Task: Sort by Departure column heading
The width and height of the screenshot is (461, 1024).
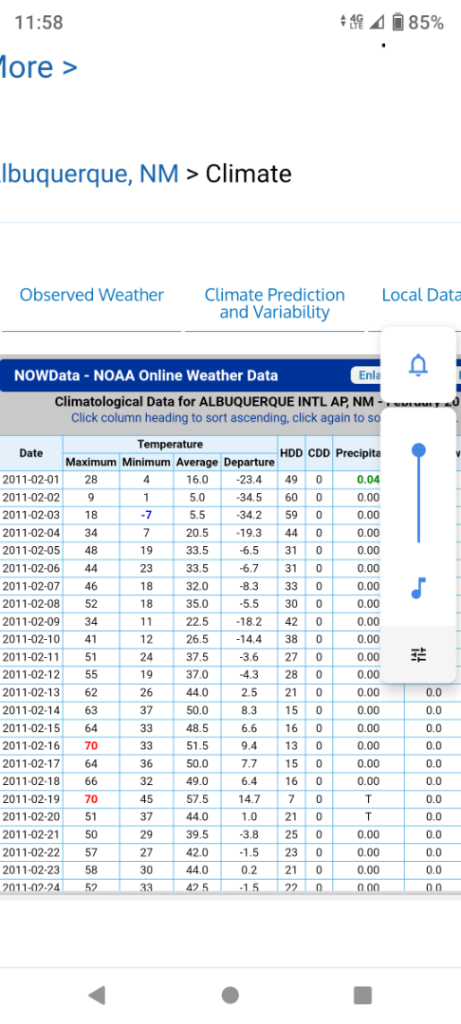Action: point(249,462)
